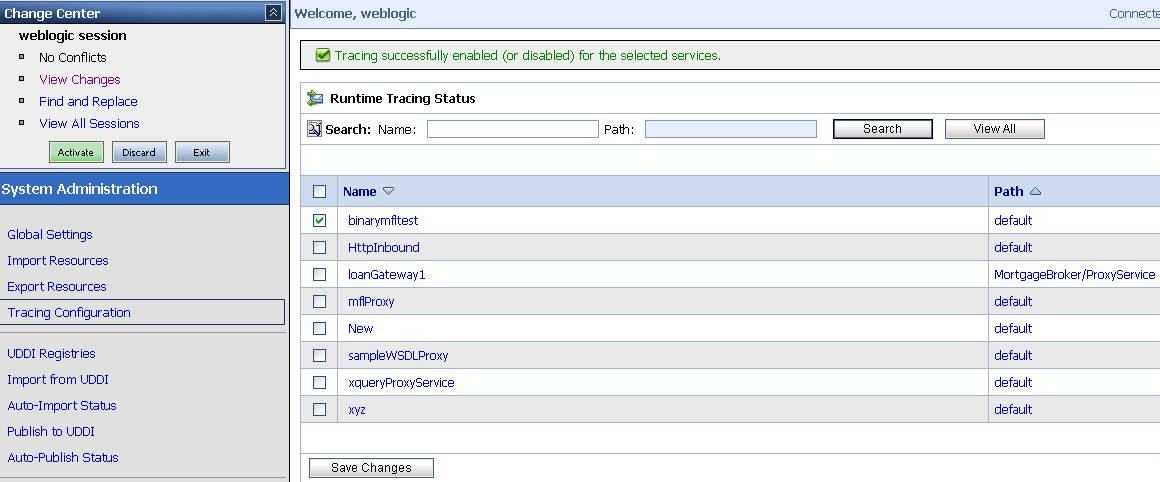The width and height of the screenshot is (1160, 482).
Task: Click the System Administration panel header
Action: pos(144,189)
